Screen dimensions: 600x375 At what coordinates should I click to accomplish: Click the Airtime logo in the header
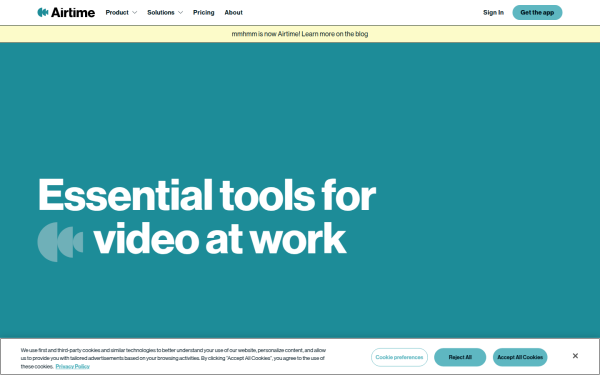(x=66, y=12)
